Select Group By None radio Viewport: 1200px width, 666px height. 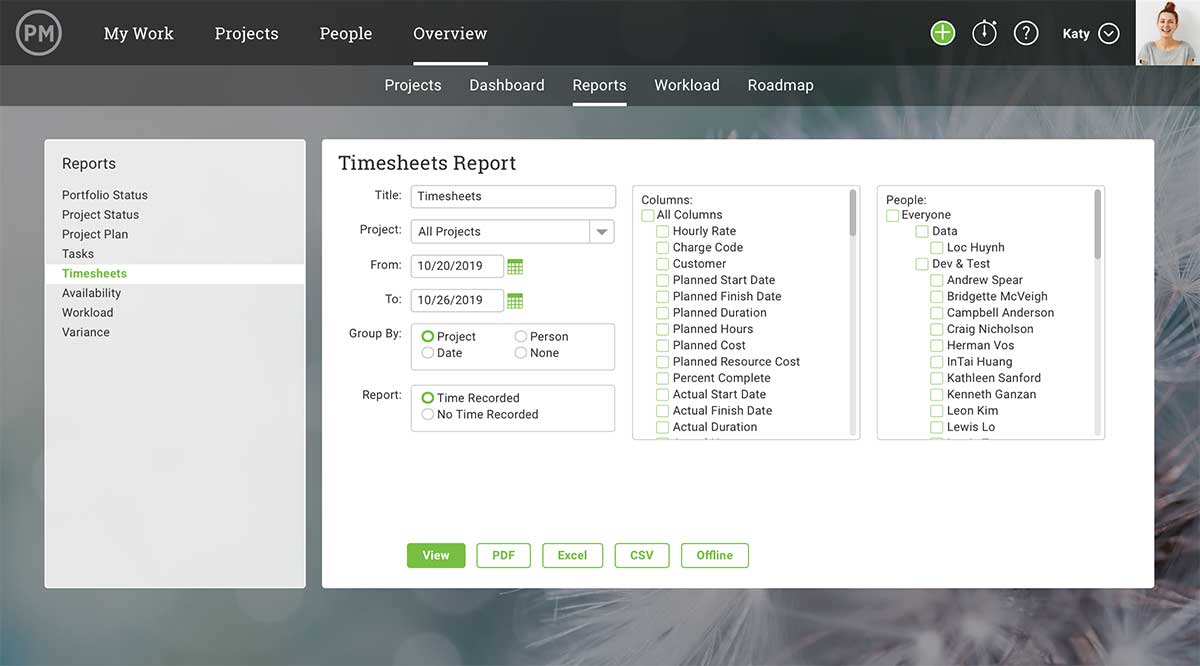(521, 353)
